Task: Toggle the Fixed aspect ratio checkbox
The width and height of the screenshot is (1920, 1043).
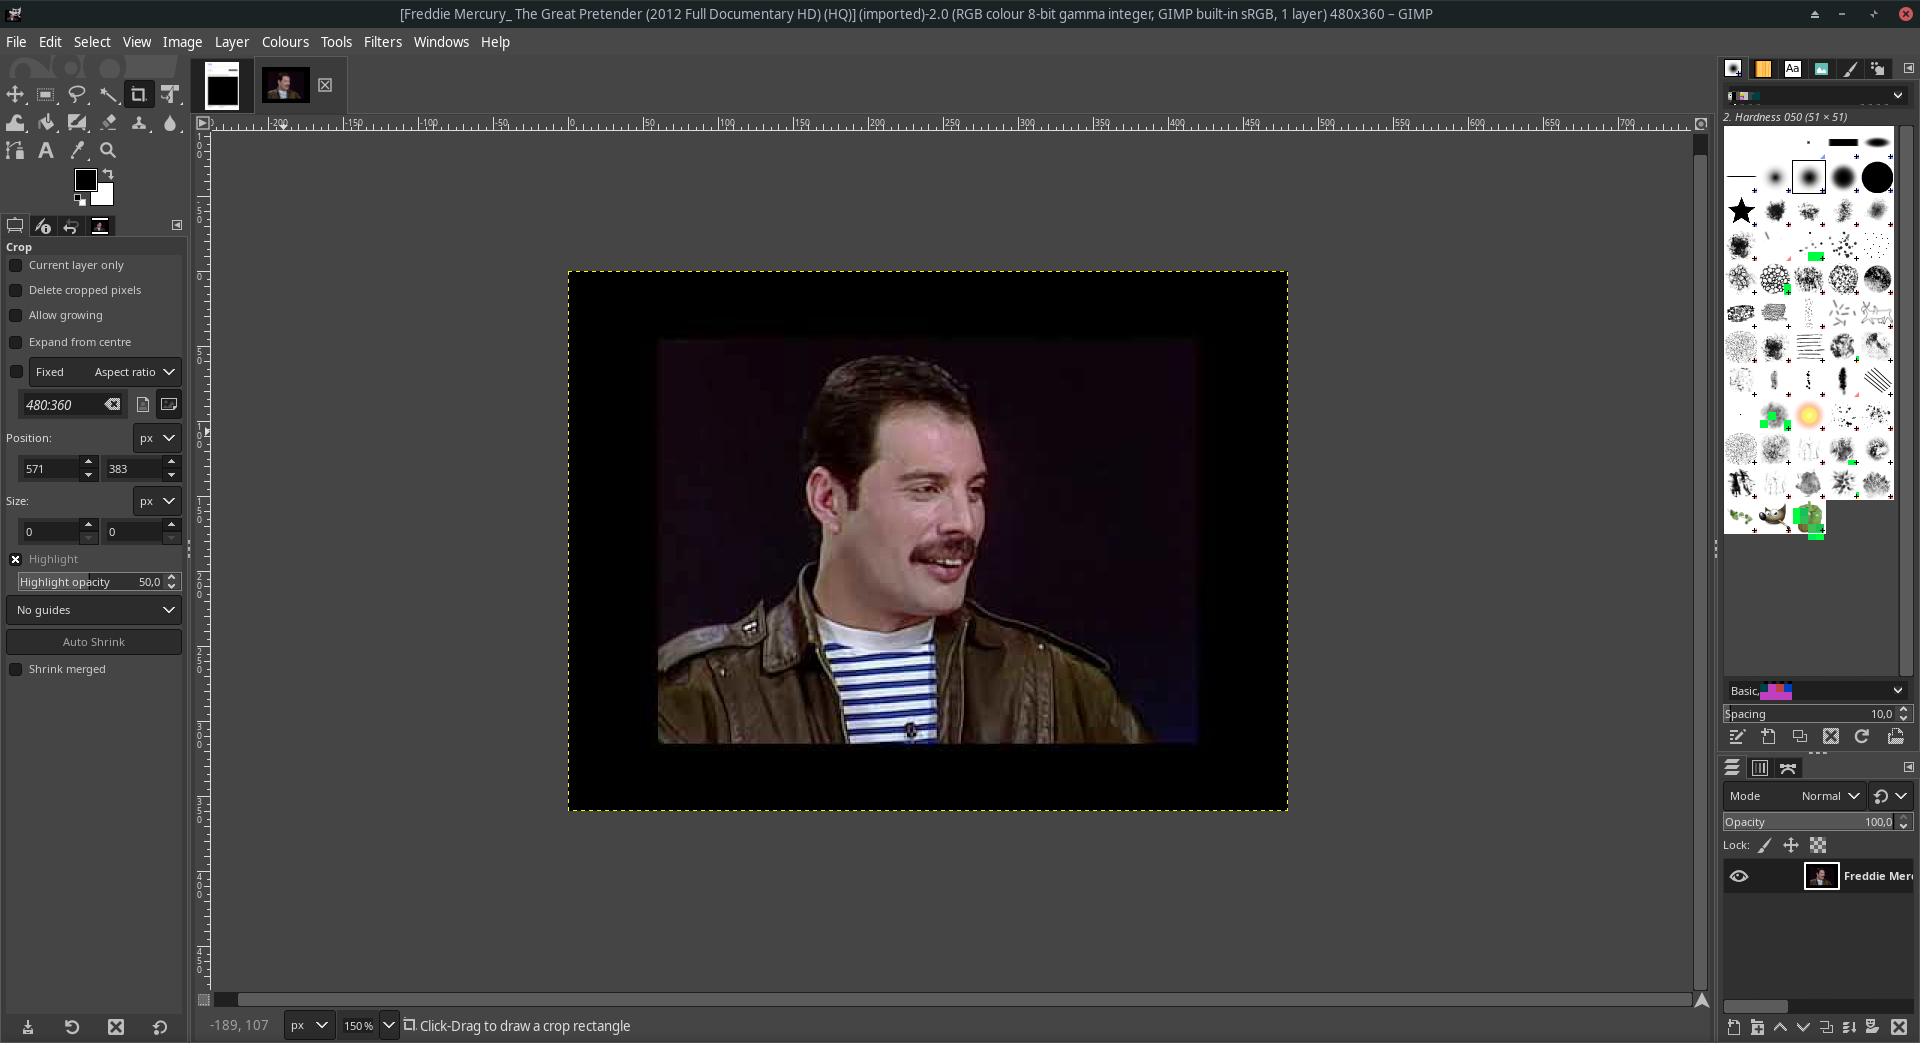Action: click(x=16, y=372)
